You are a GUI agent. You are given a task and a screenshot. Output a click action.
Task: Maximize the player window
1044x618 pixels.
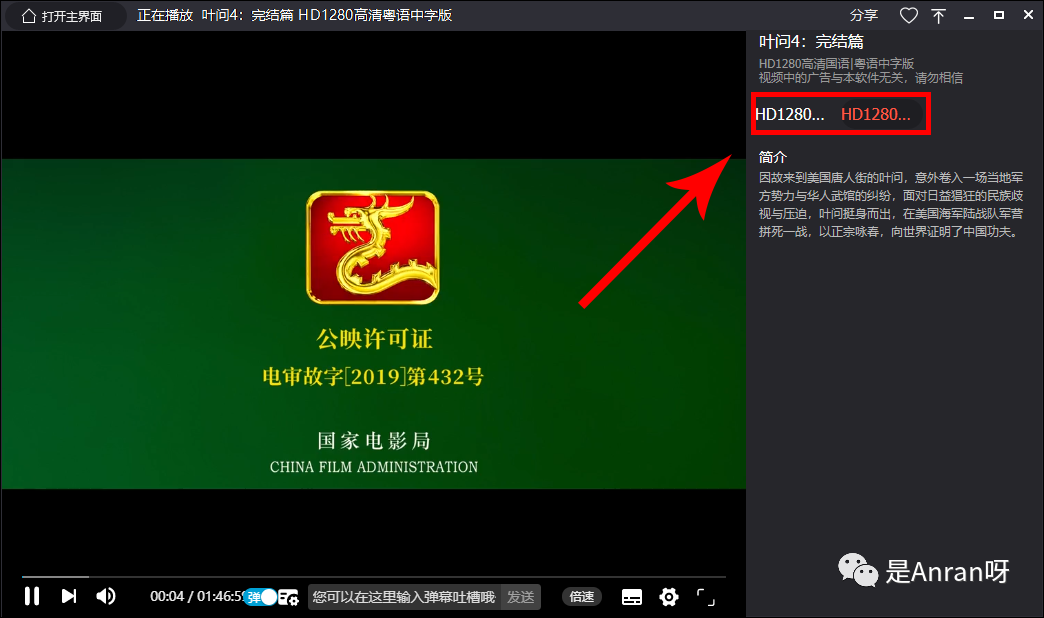coord(999,15)
